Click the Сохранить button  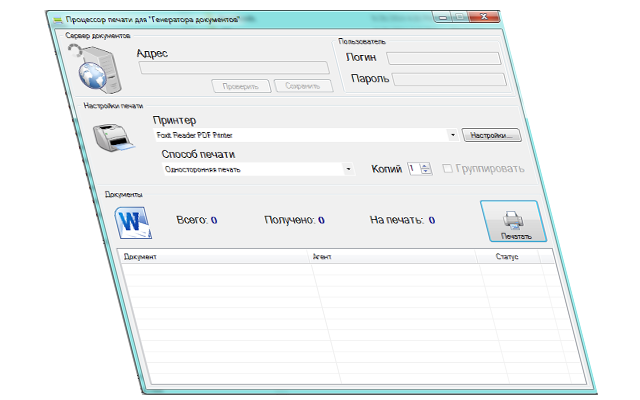[303, 86]
